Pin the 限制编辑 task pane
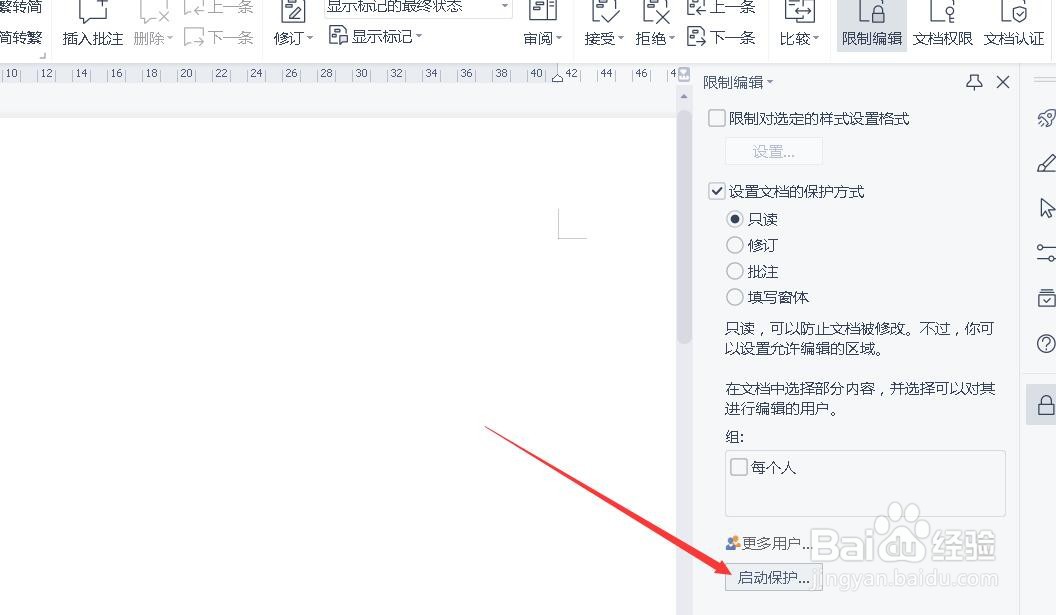This screenshot has width=1056, height=615. click(x=974, y=82)
